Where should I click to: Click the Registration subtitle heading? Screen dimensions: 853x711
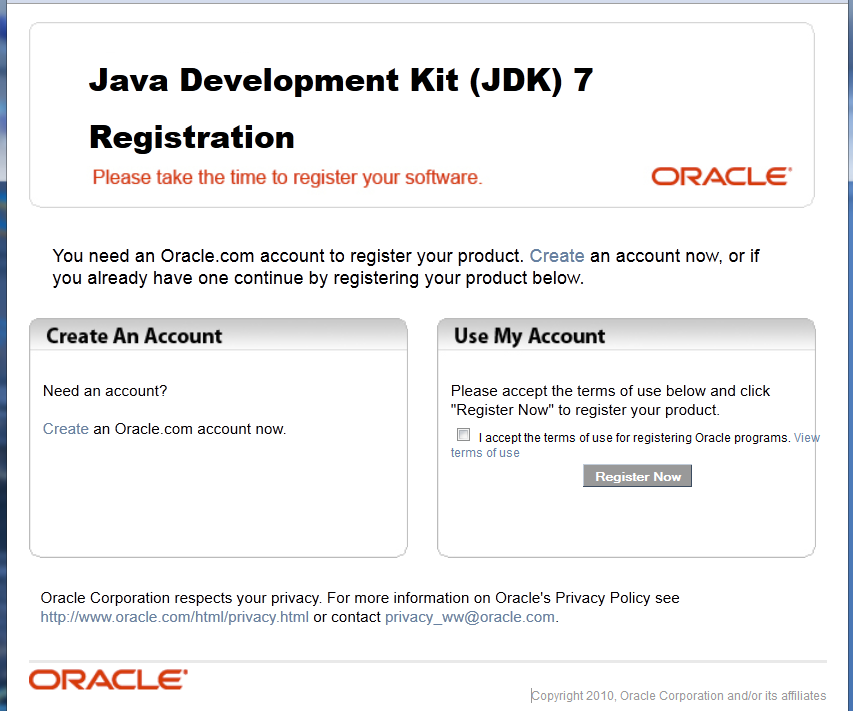point(191,137)
